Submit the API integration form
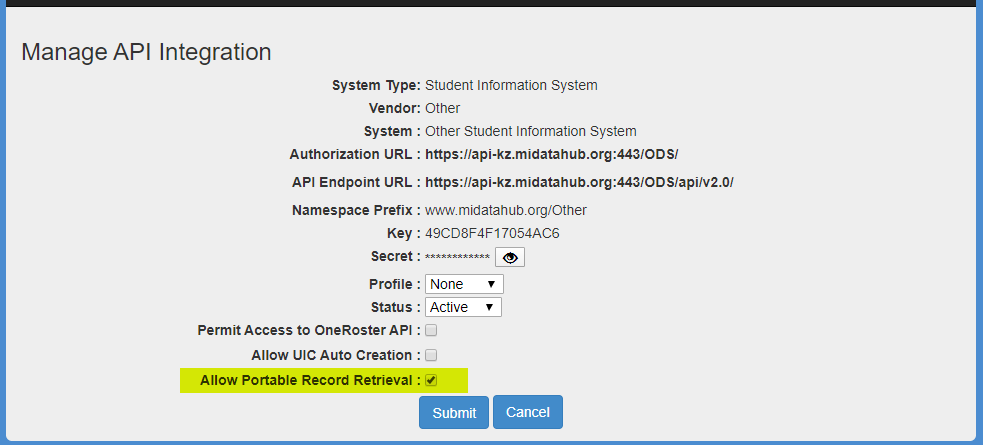Screen dimensions: 983x445 coord(454,412)
